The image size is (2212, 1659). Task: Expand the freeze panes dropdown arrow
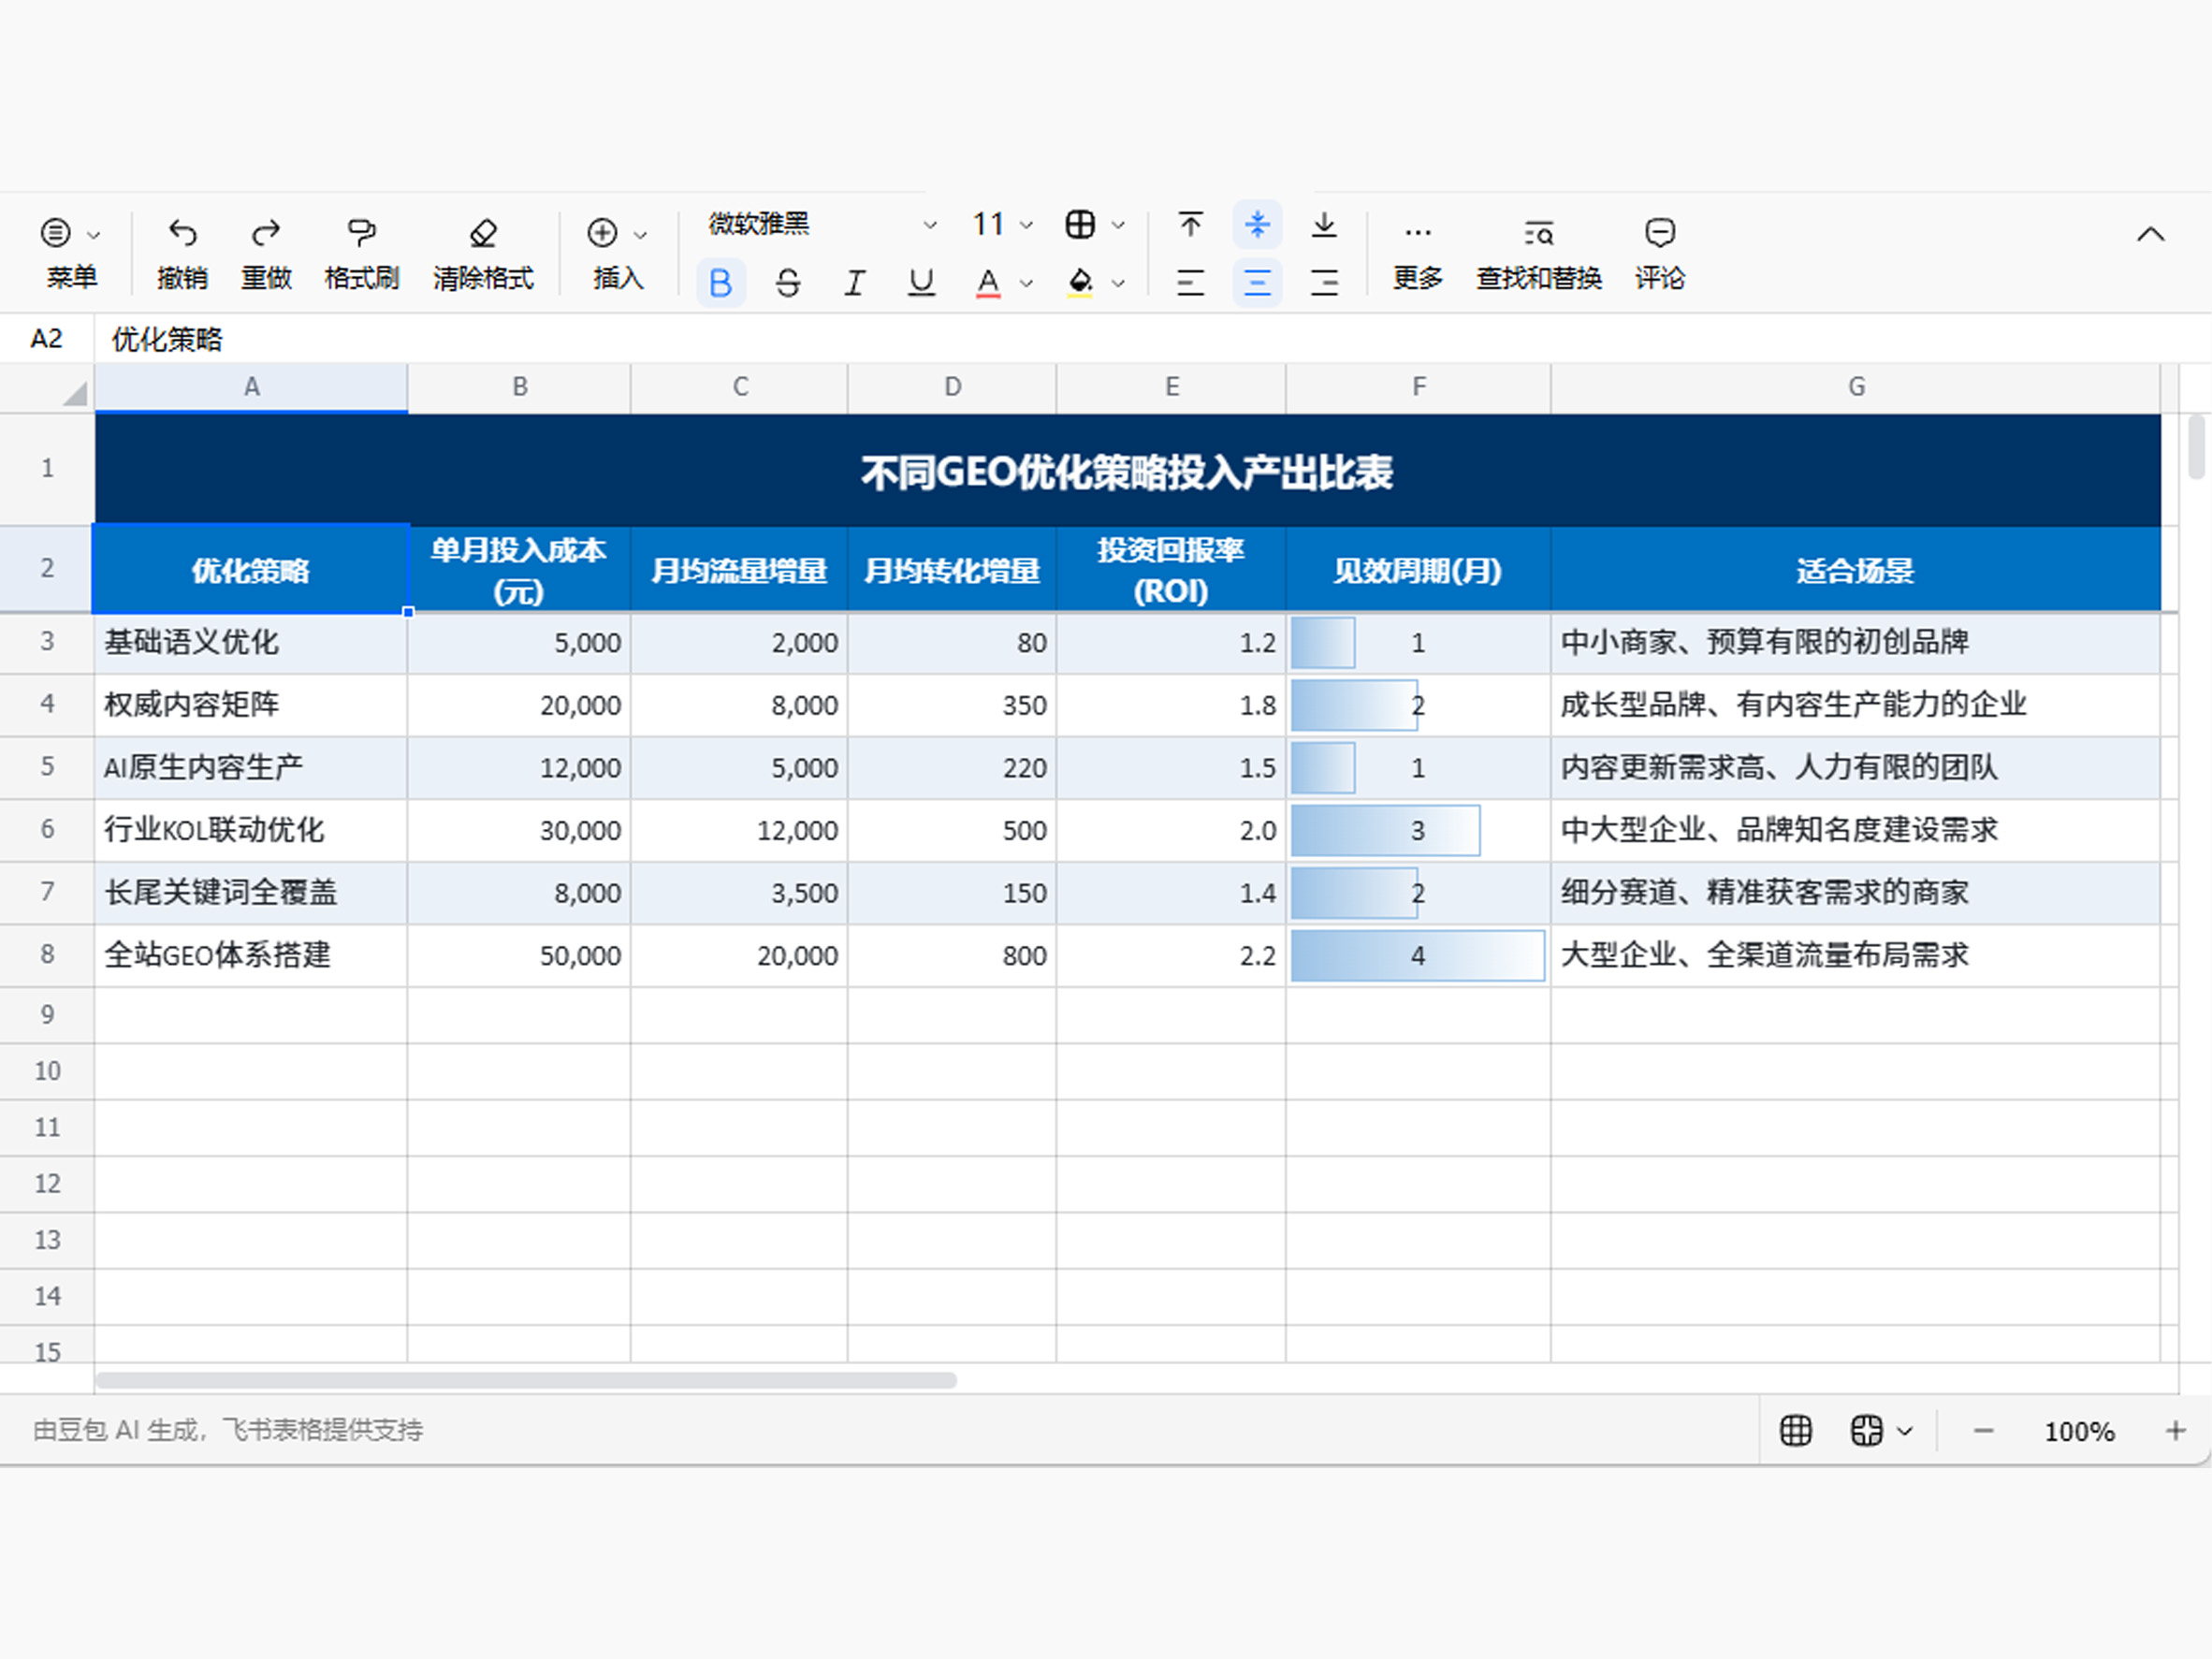(1905, 1432)
